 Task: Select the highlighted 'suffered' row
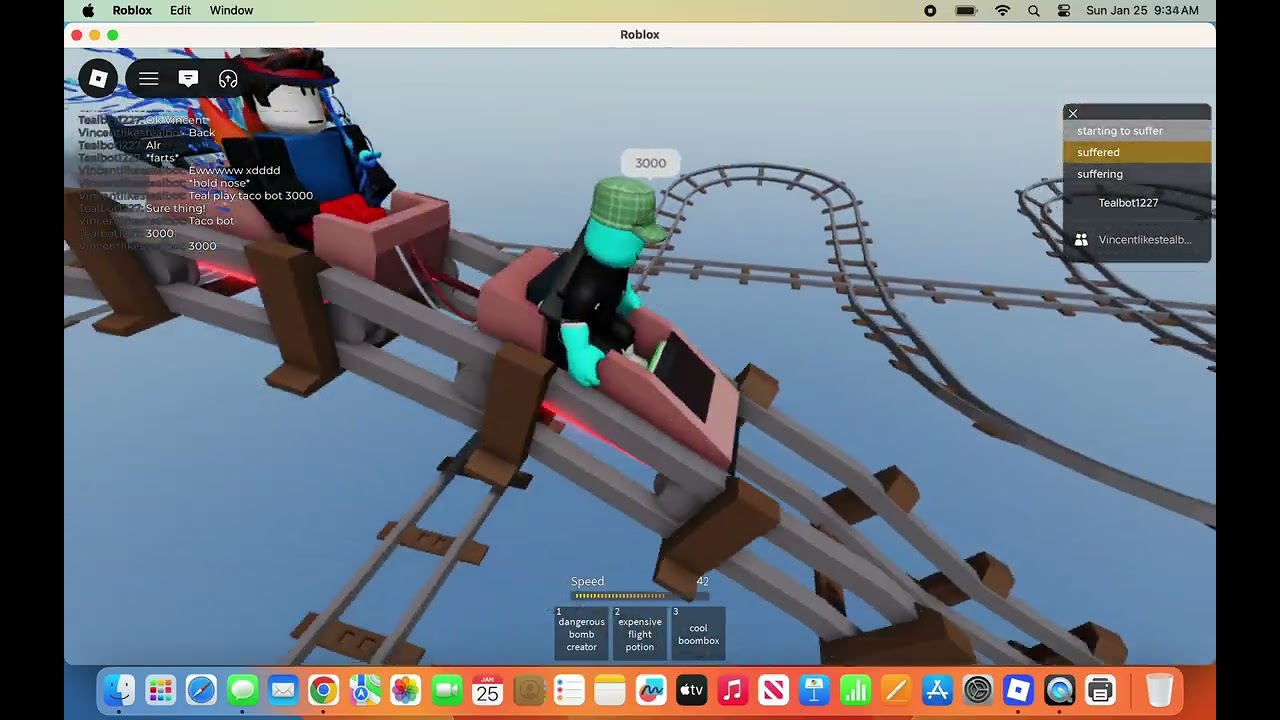point(1137,152)
